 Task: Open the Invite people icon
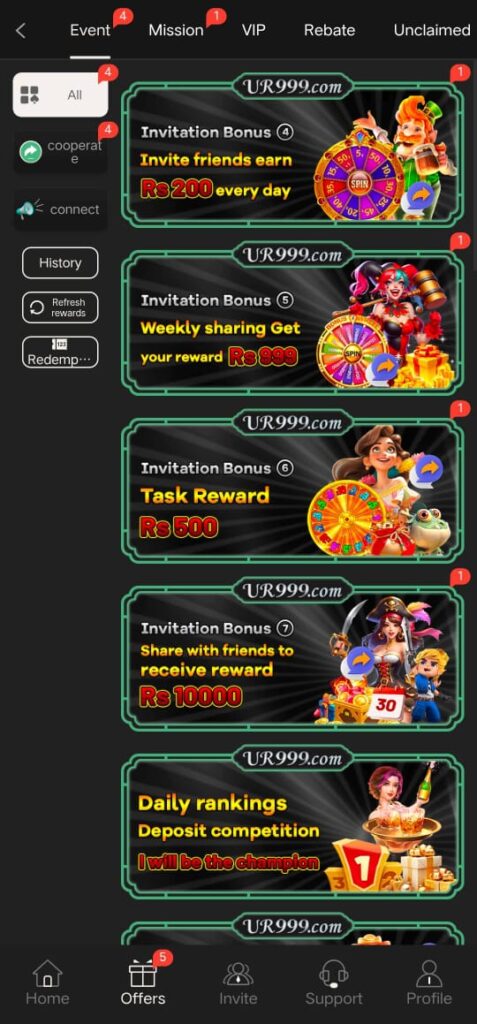click(x=238, y=974)
